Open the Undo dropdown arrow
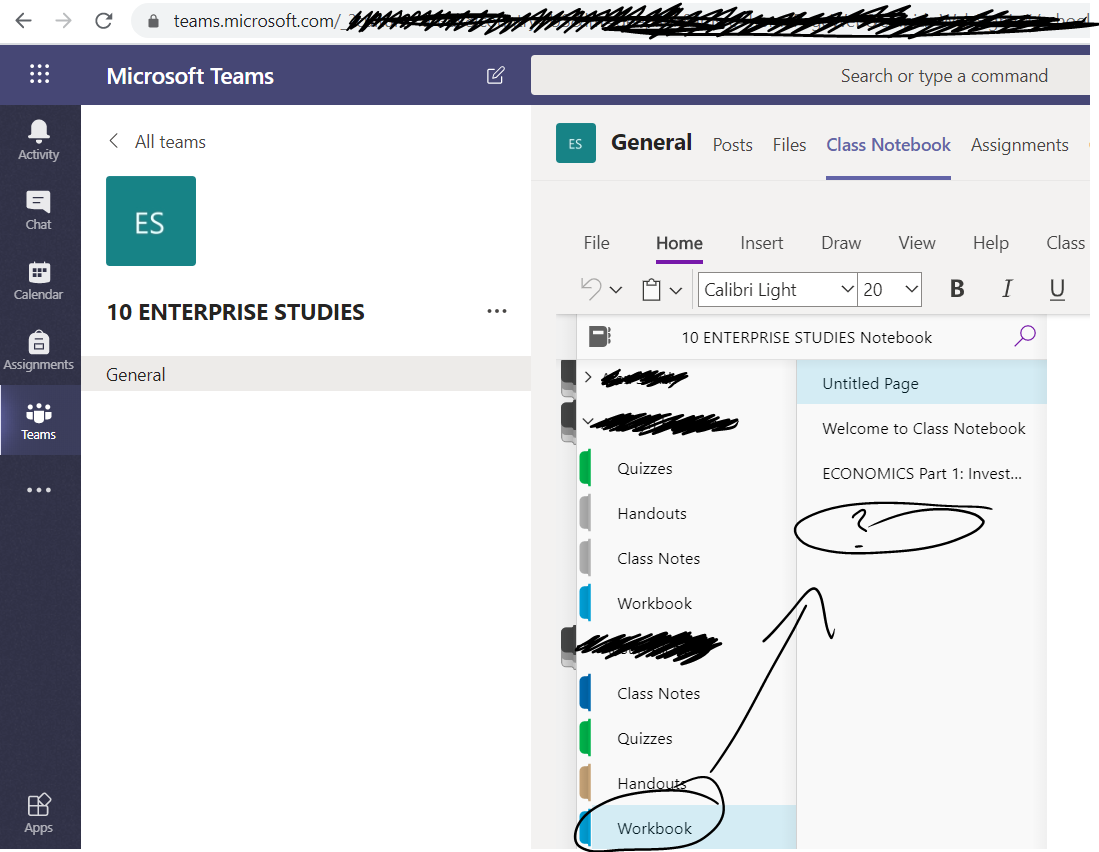 (616, 289)
